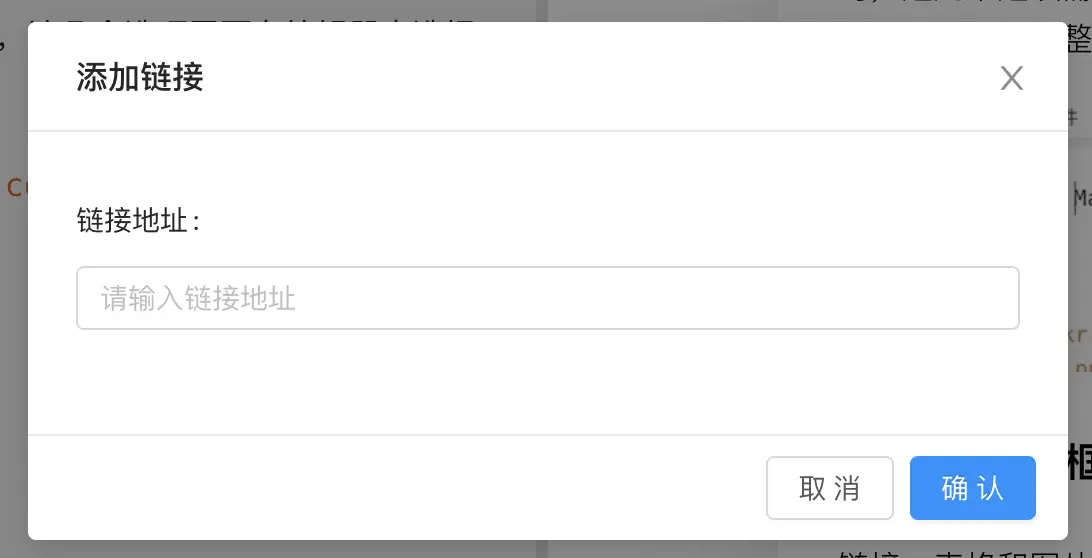Click the 取消 button
1092x558 pixels.
[829, 488]
